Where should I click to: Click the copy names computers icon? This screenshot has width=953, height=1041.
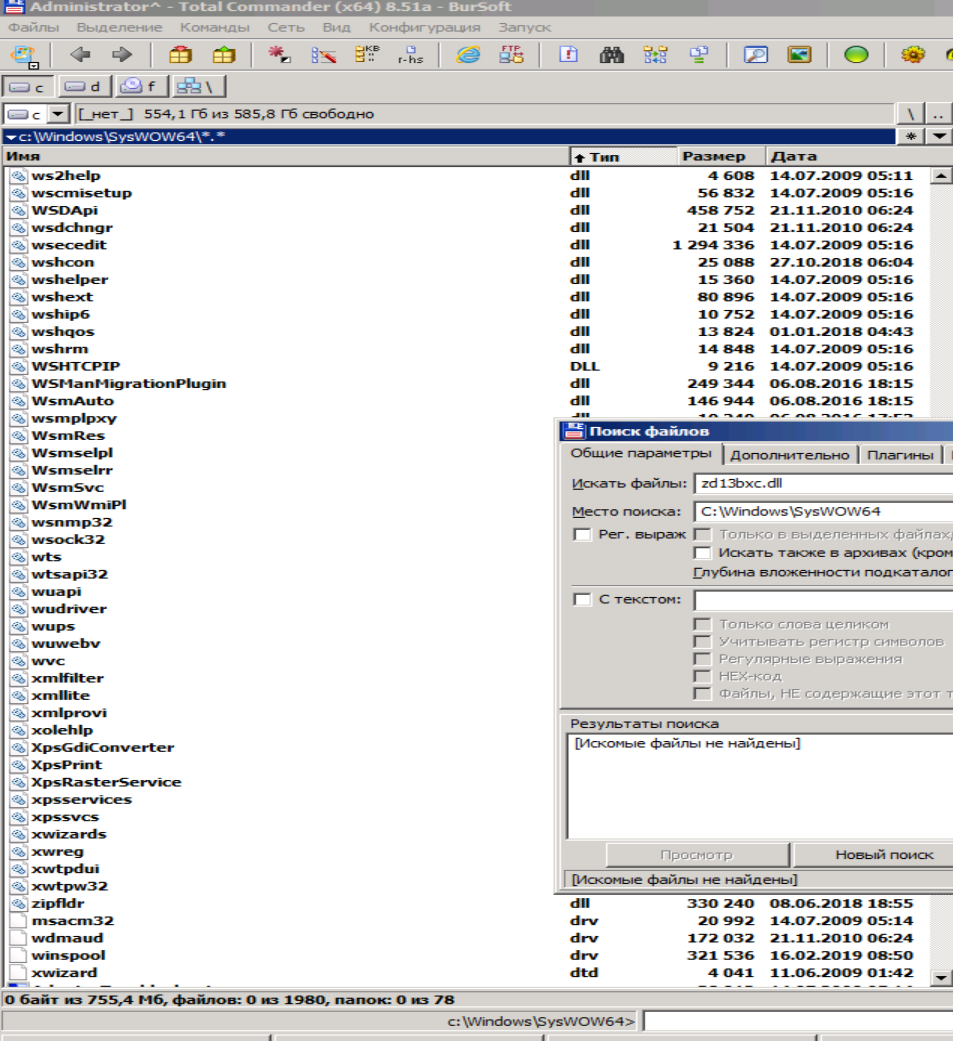point(699,54)
